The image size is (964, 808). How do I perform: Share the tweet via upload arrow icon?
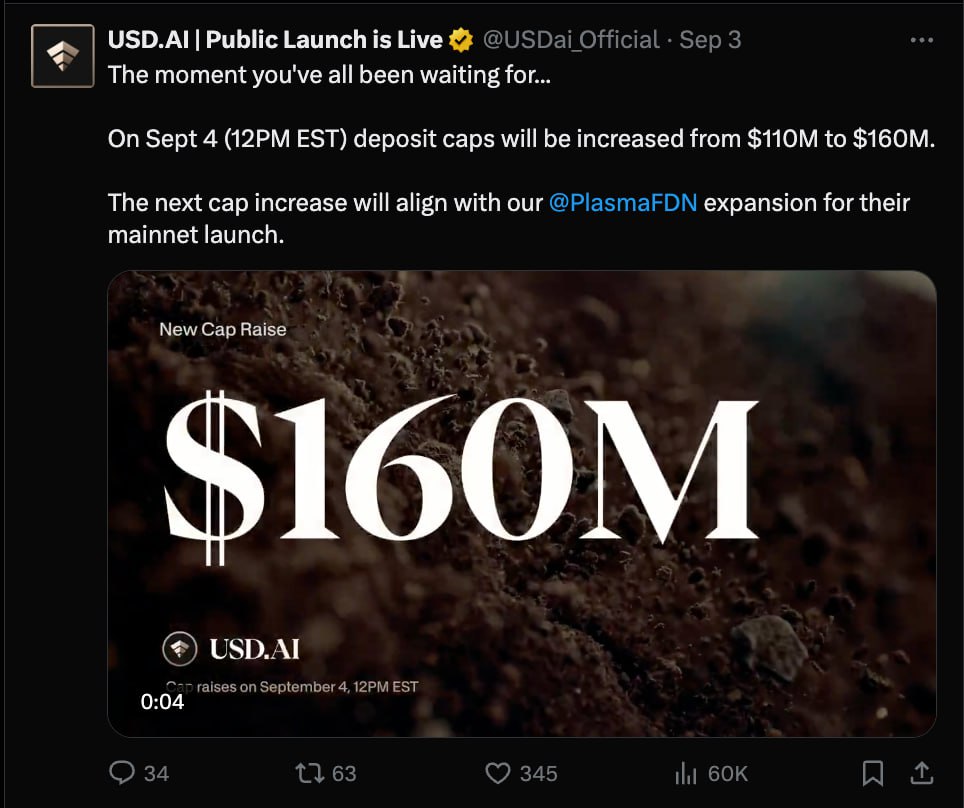tap(922, 773)
